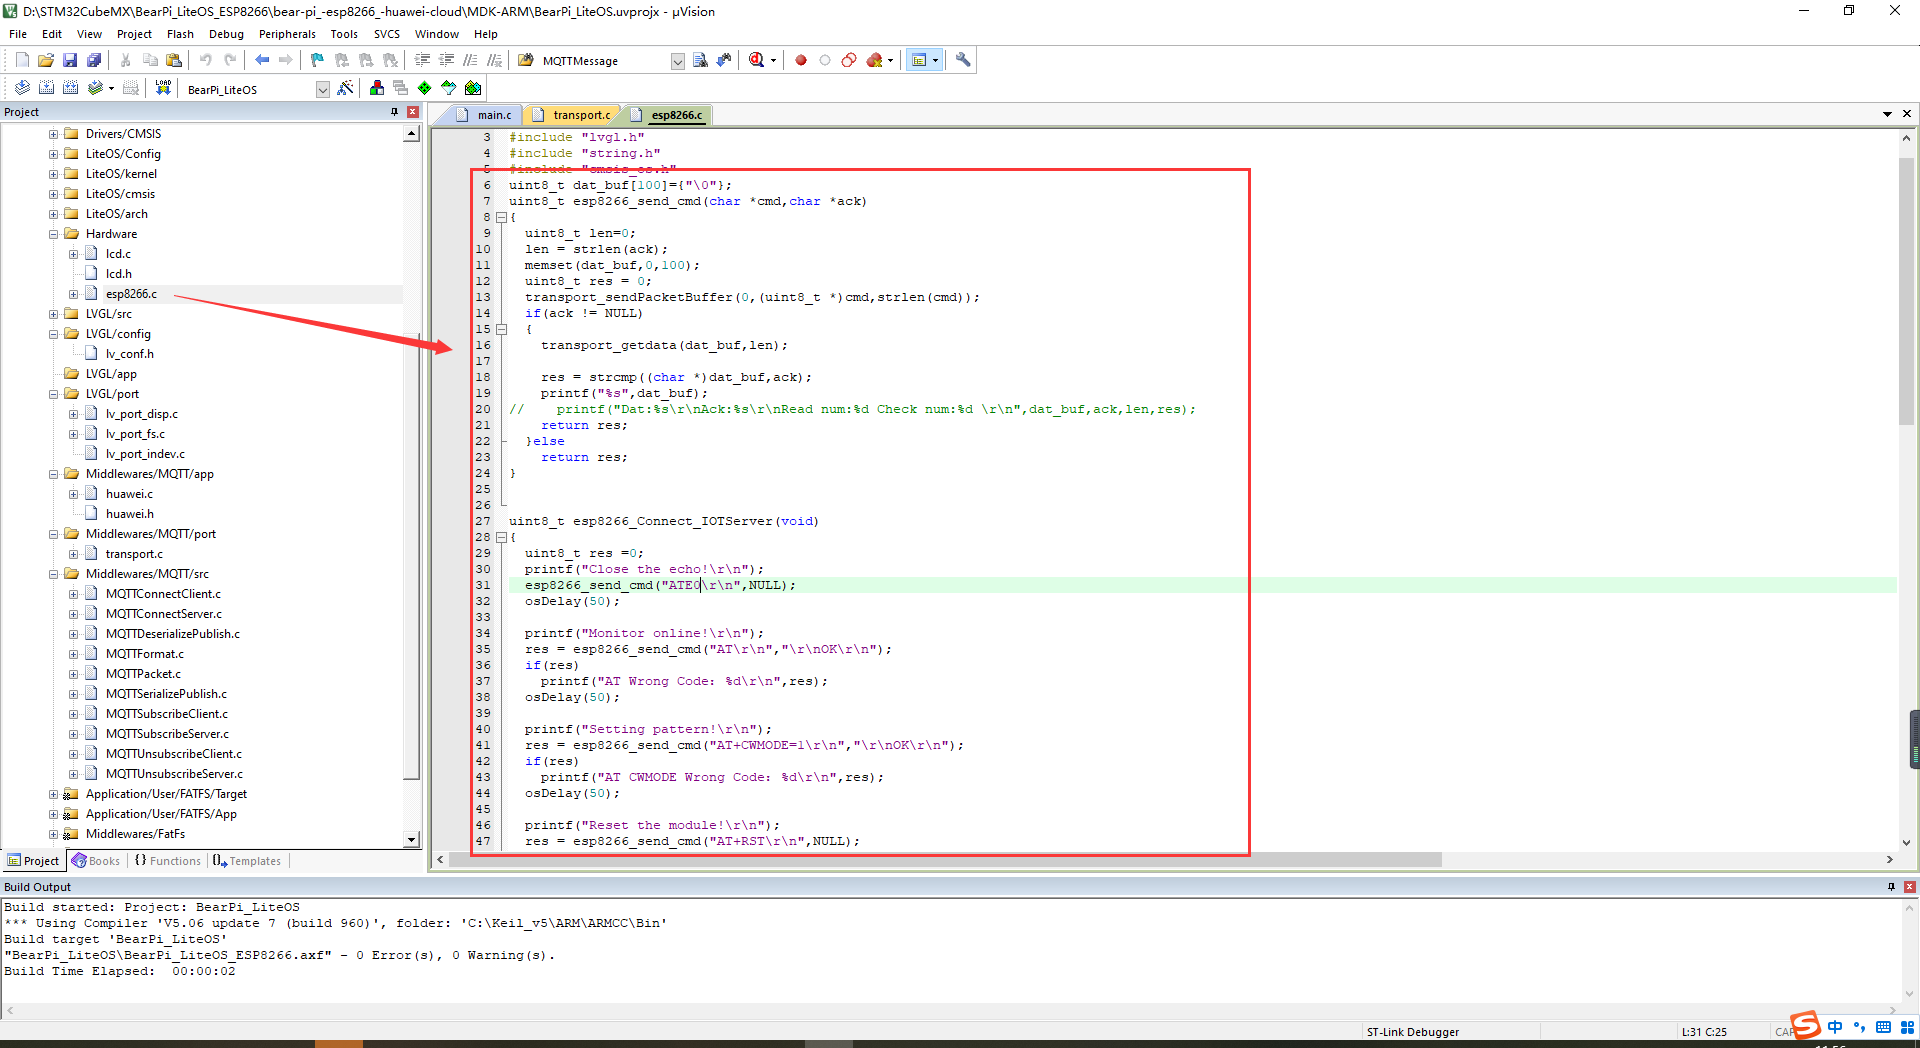This screenshot has height=1048, width=1920.
Task: Indent the selected lines
Action: coord(422,60)
